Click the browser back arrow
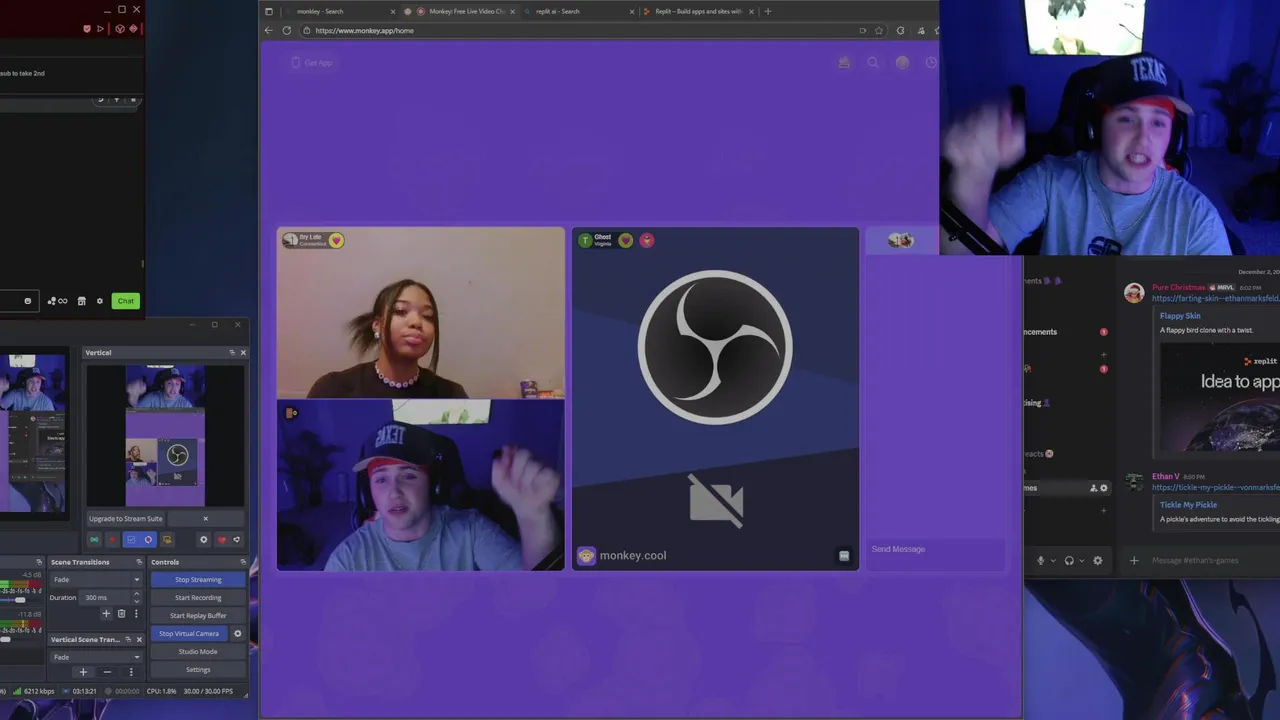Viewport: 1280px width, 720px height. (268, 30)
